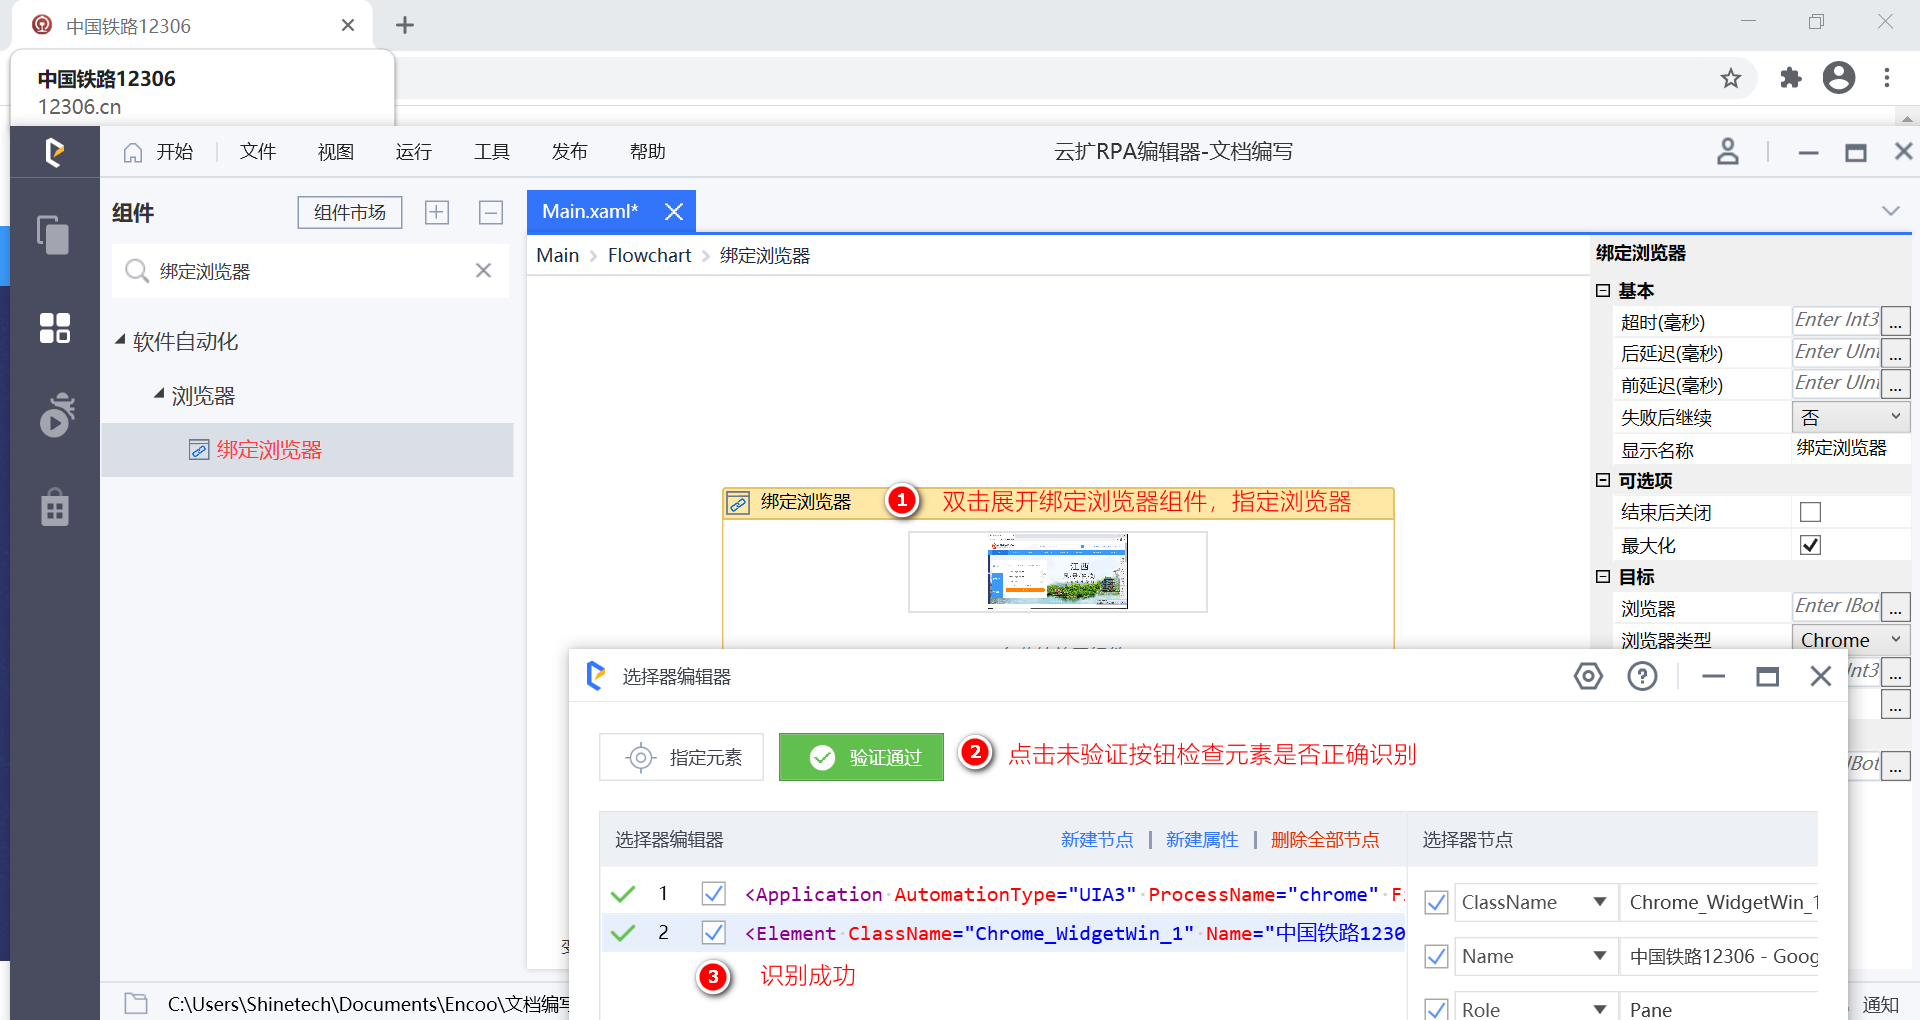Click ellipsis button for 前延迟(毫秒)
The height and width of the screenshot is (1020, 1920).
tap(1896, 384)
